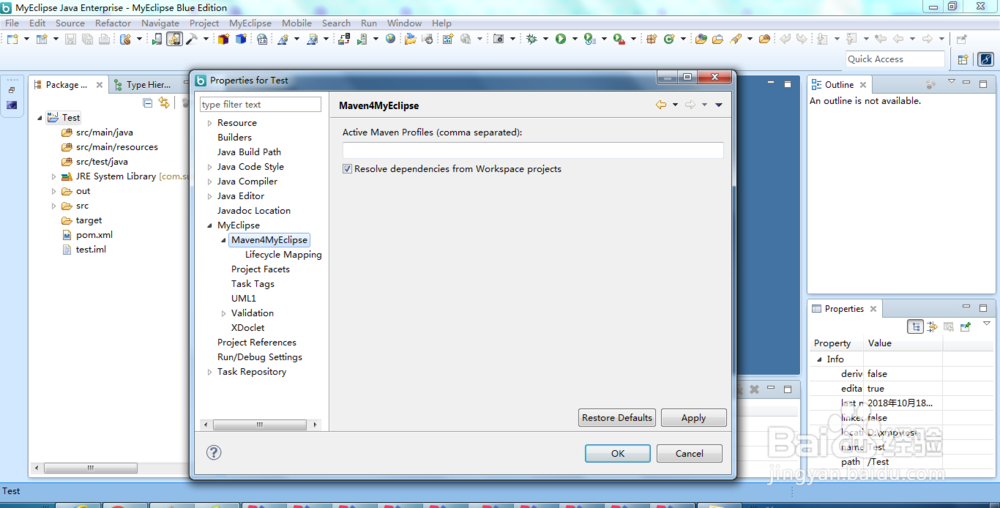Click the OK button
This screenshot has height=508, width=1000.
[617, 453]
